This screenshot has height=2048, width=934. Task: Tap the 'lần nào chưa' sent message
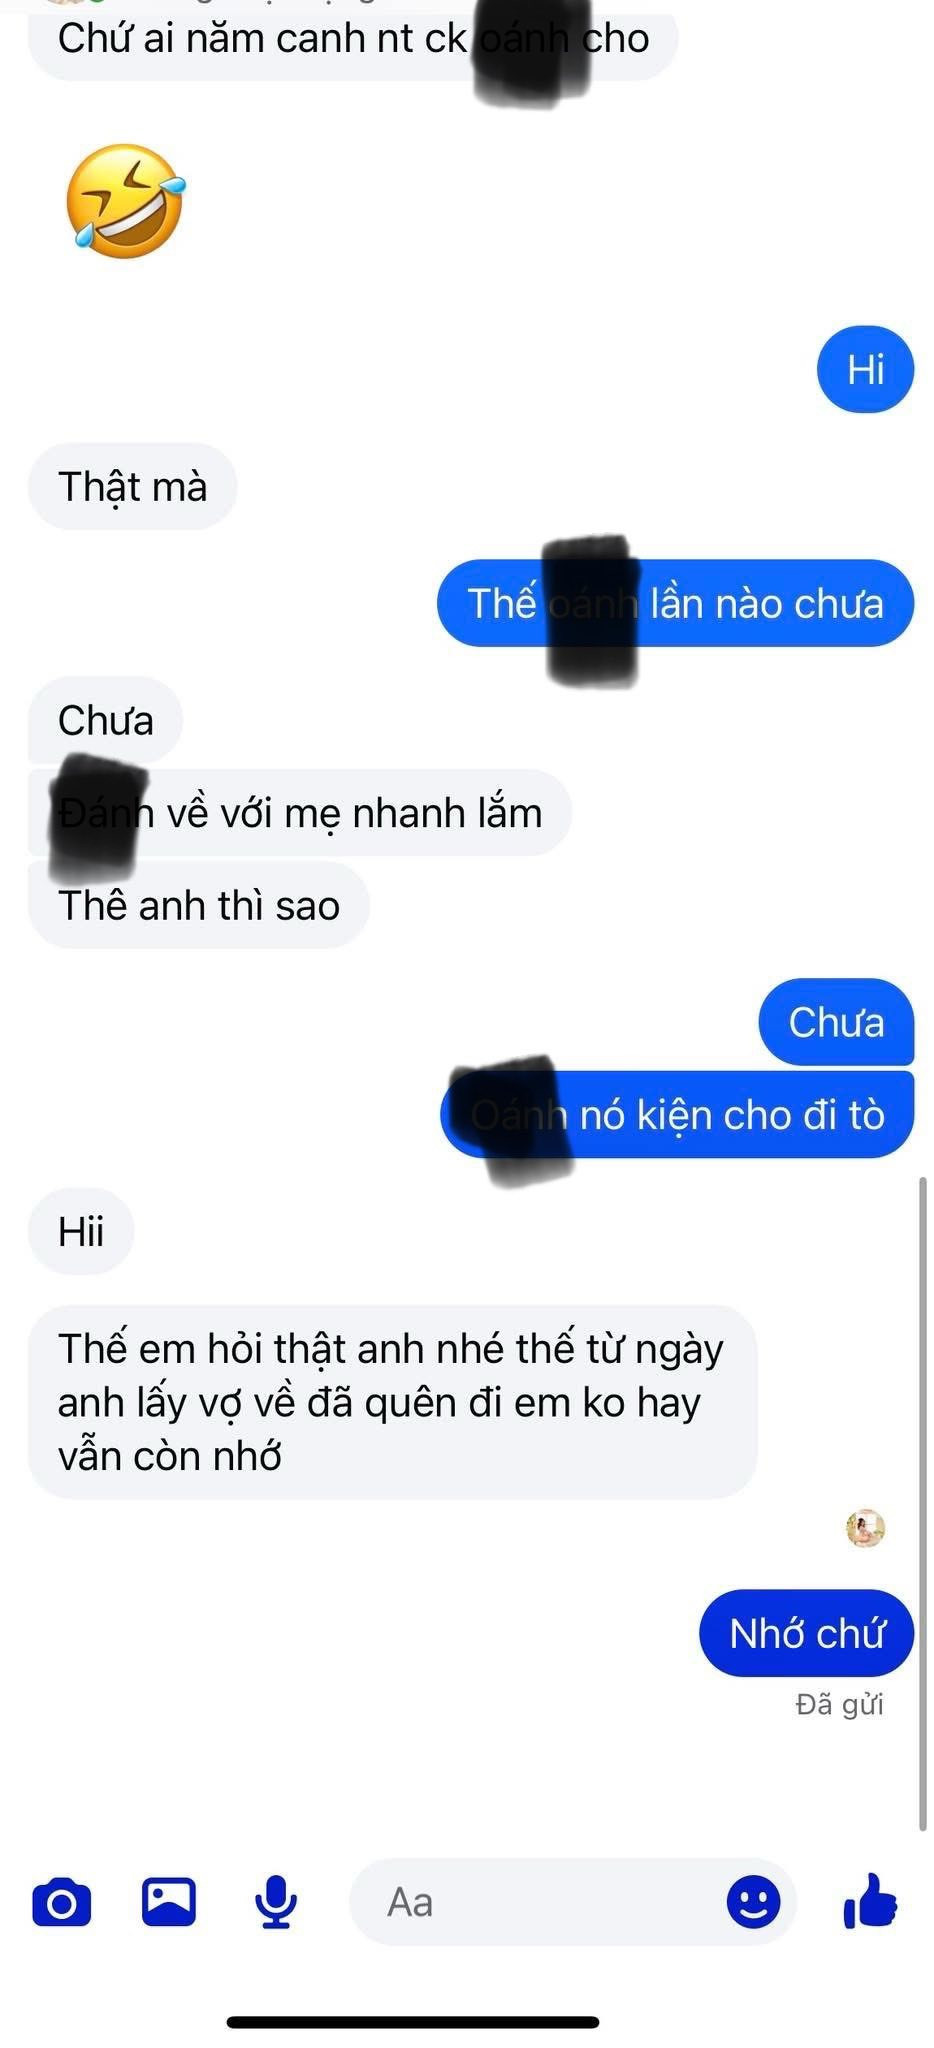click(x=675, y=603)
